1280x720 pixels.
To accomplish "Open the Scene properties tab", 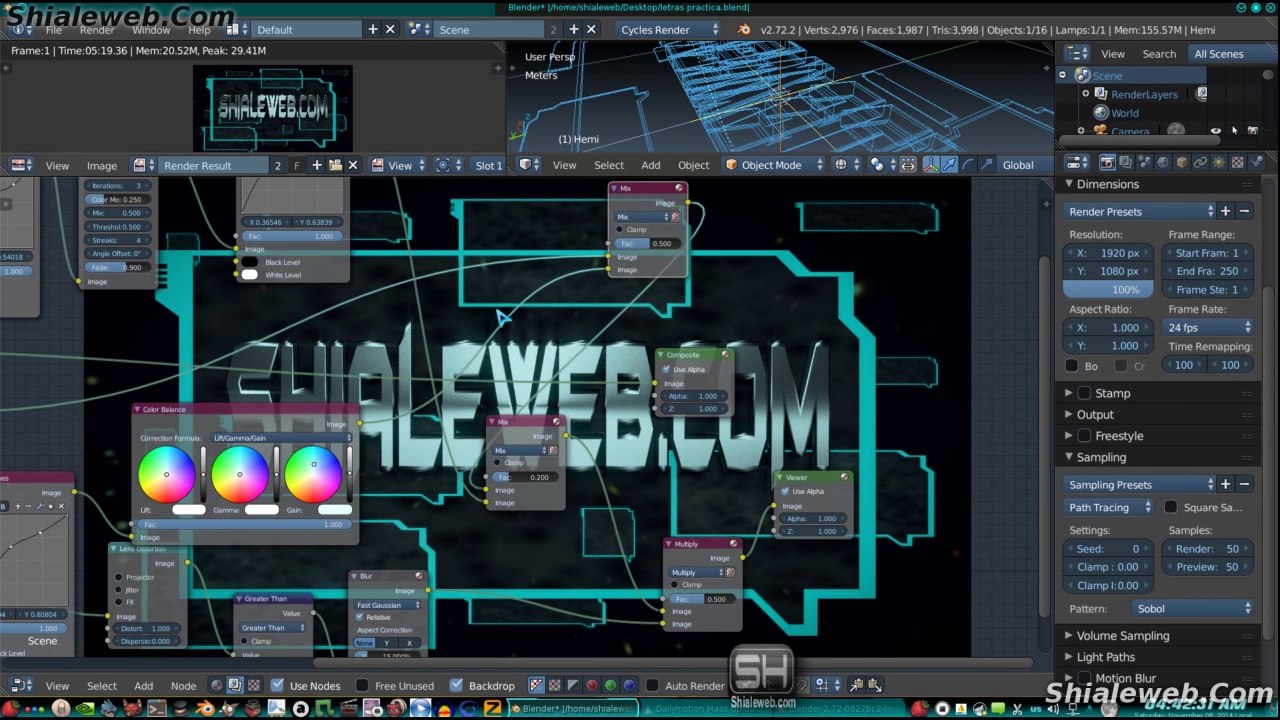I will 1144,163.
